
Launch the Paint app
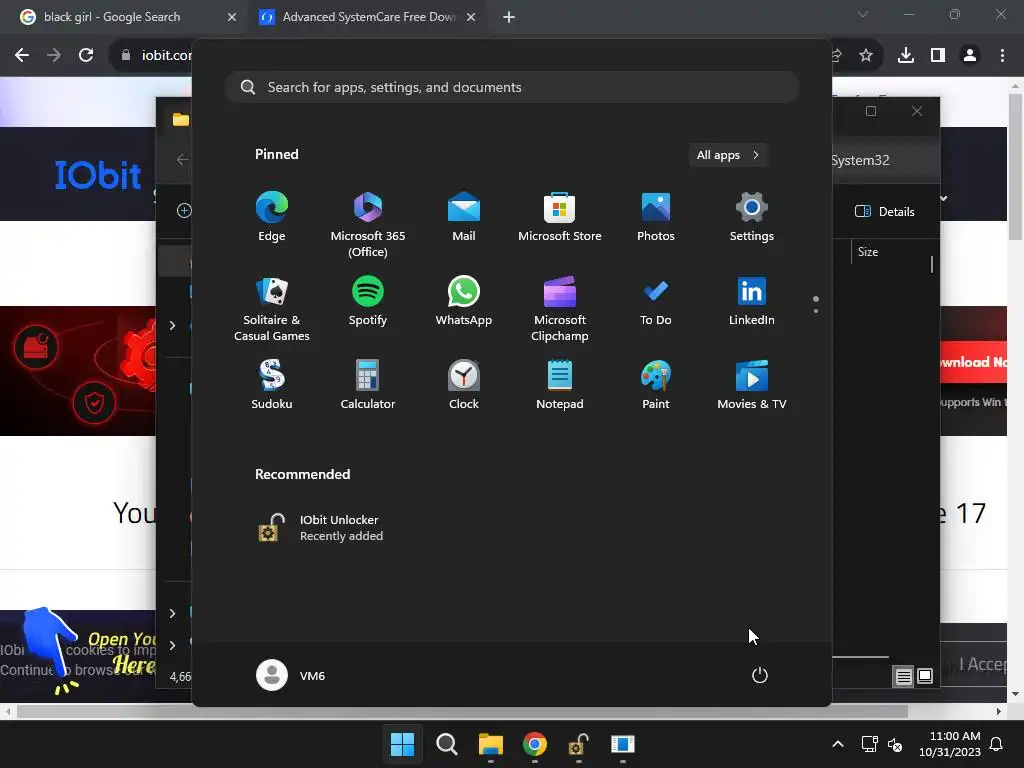656,385
